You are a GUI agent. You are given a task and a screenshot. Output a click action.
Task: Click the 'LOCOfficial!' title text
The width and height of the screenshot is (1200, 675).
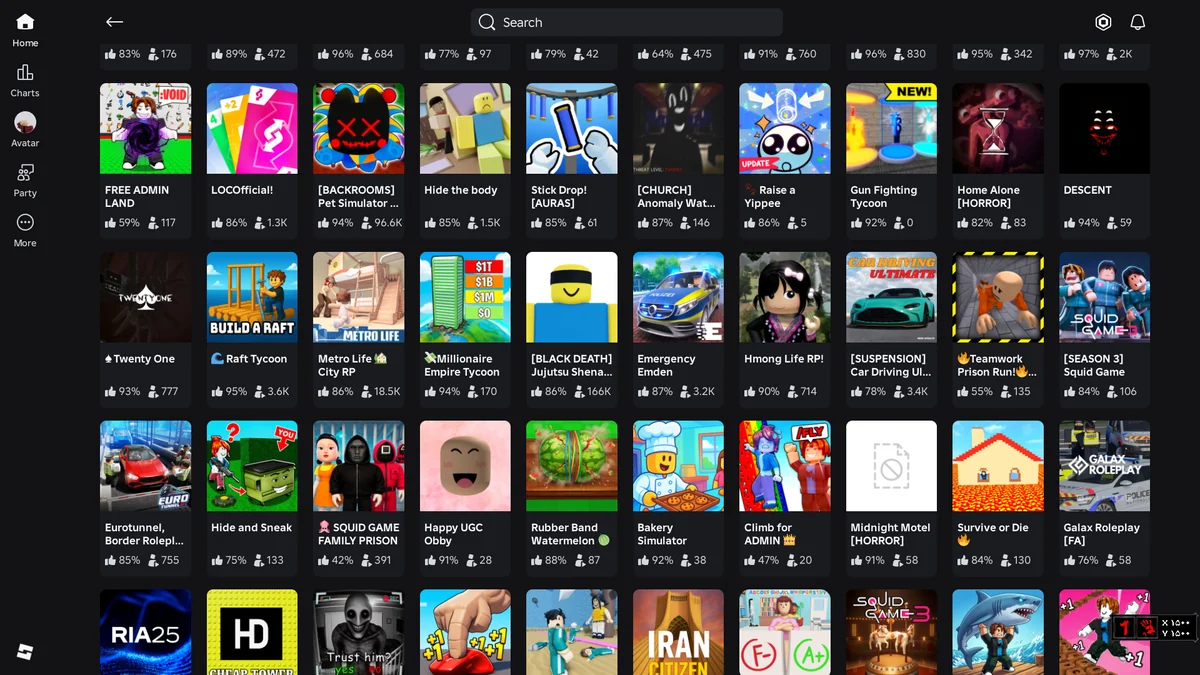coord(242,190)
